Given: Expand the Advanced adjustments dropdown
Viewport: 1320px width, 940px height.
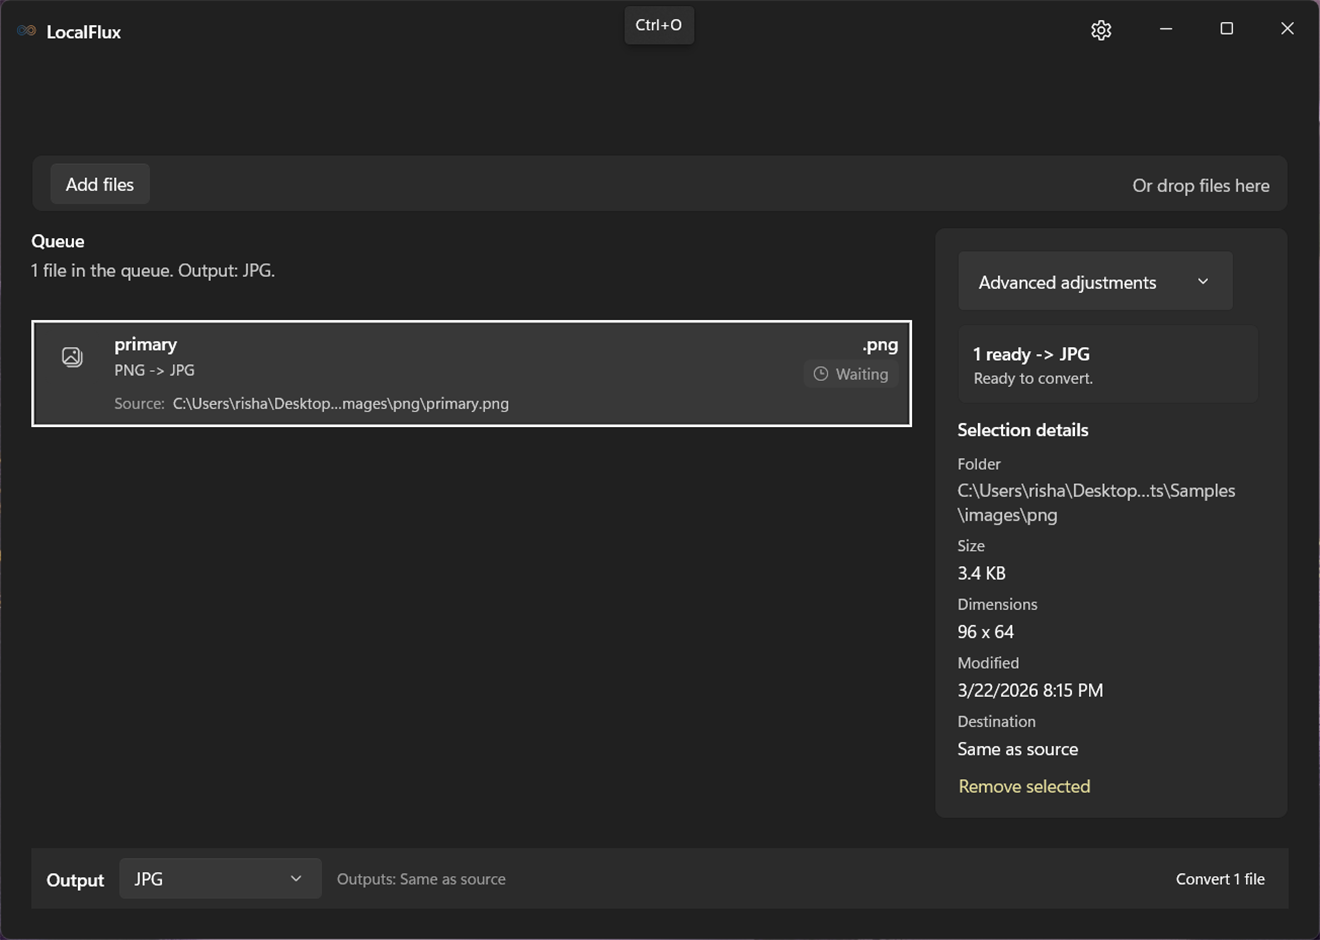Looking at the screenshot, I should (x=1095, y=282).
